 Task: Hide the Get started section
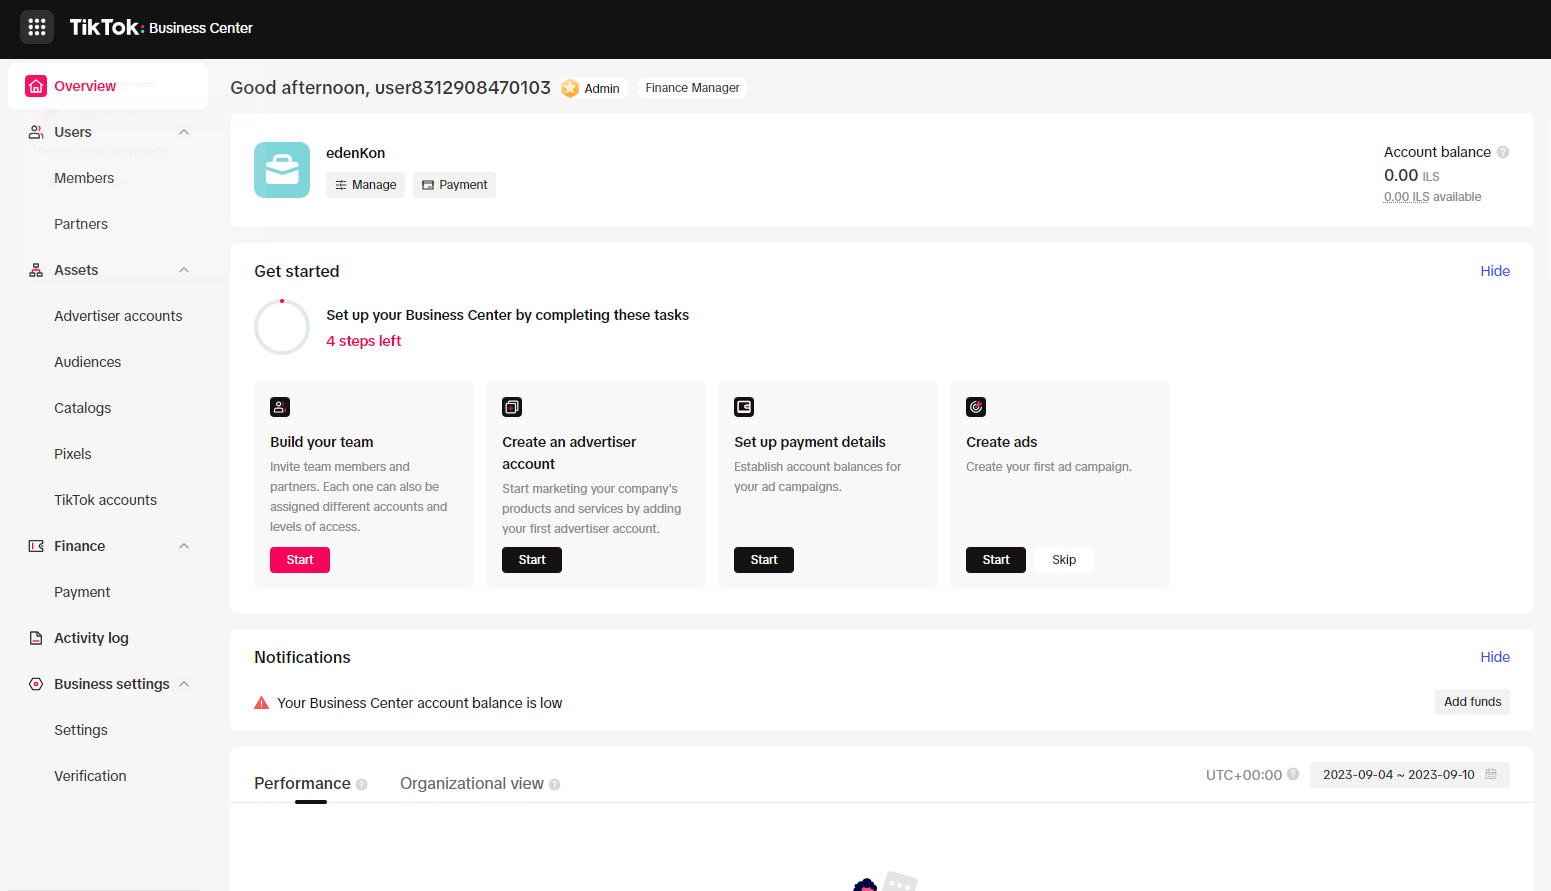click(x=1495, y=271)
